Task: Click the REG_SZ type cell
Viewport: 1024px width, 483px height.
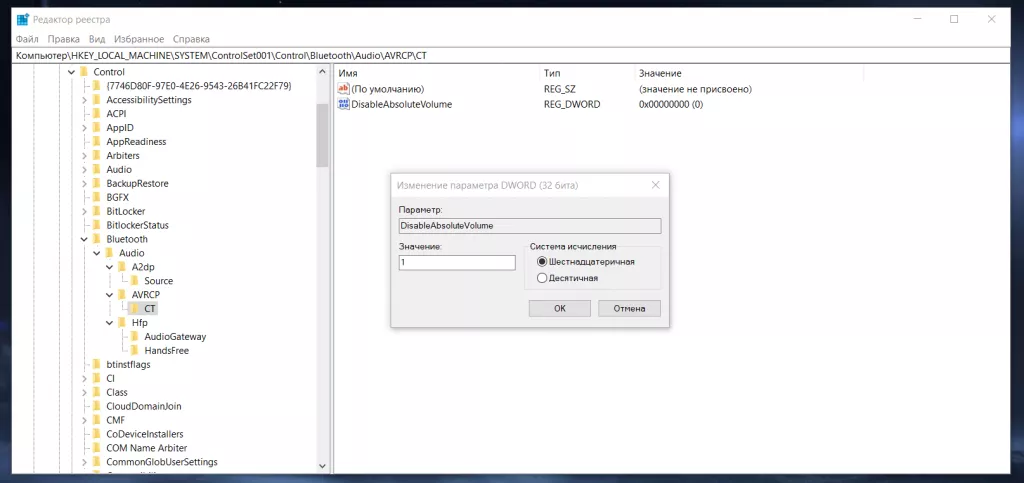Action: click(560, 89)
